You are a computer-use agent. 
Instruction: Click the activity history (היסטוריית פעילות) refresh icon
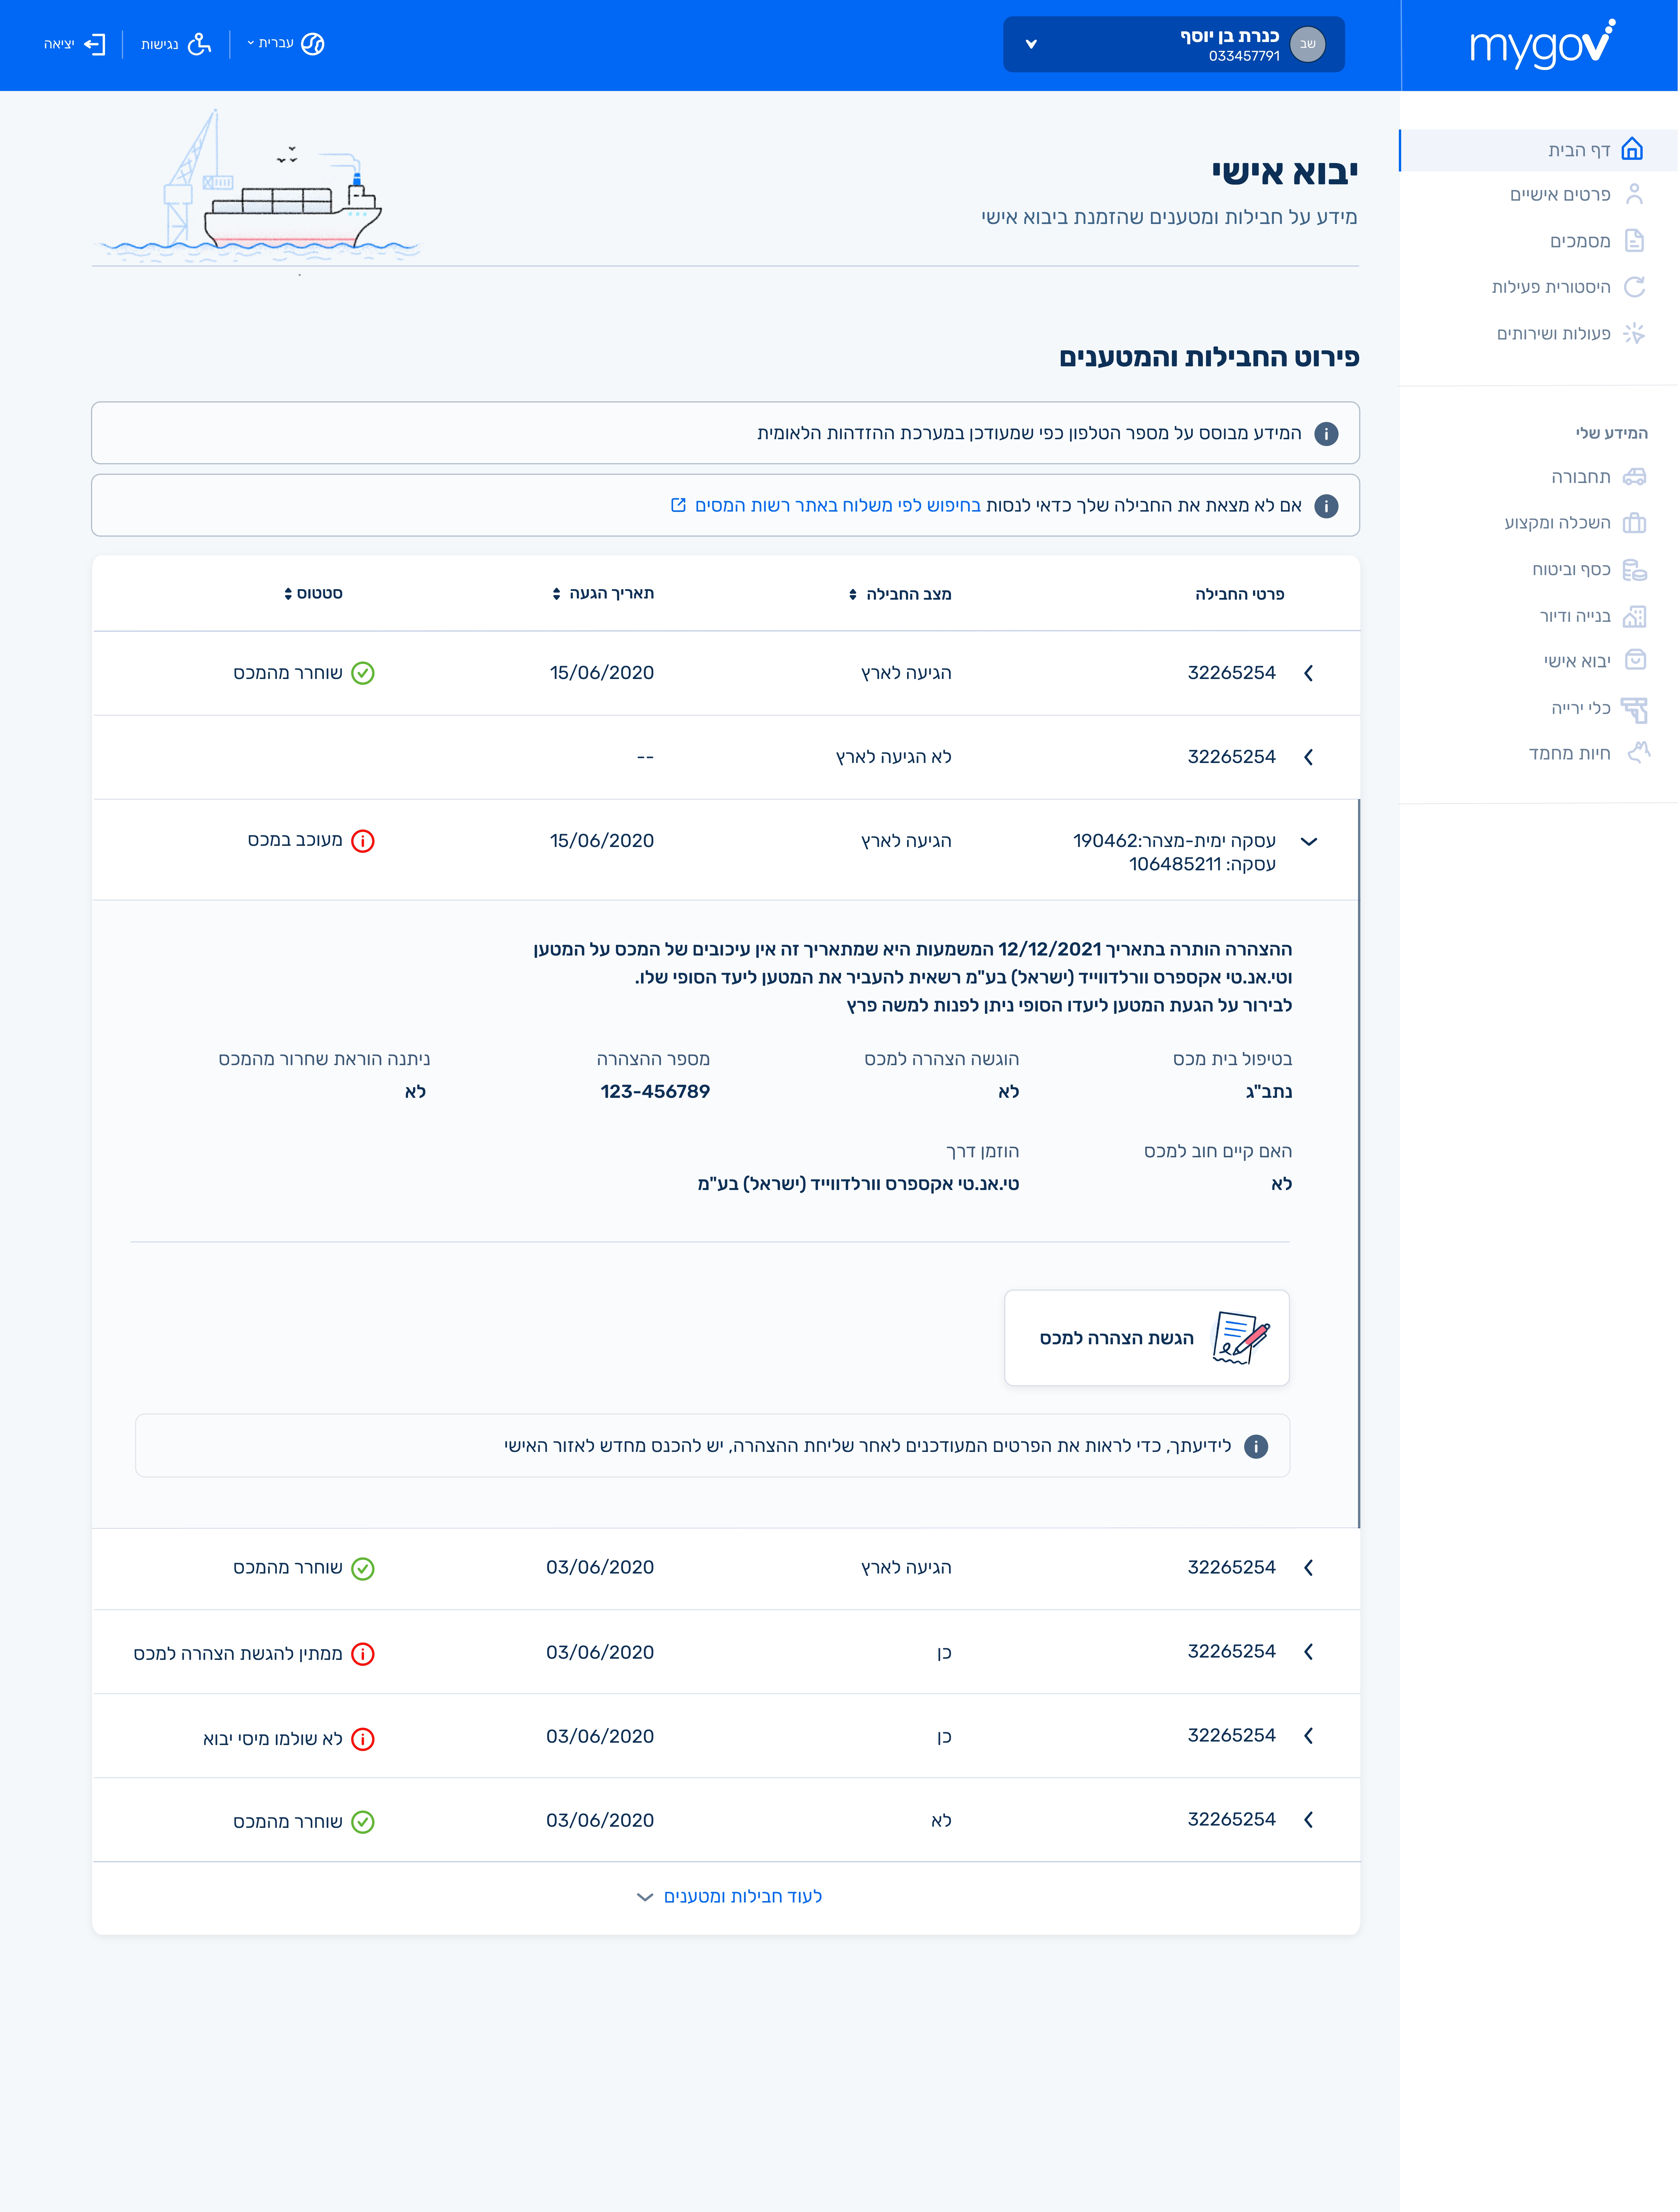tap(1634, 287)
